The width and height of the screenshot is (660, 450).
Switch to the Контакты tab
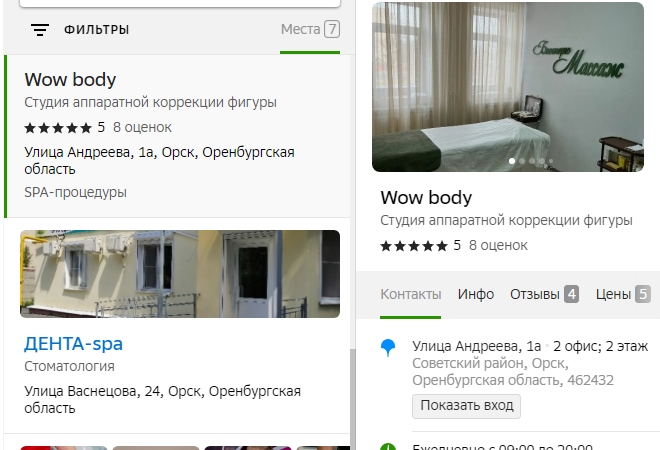[410, 294]
